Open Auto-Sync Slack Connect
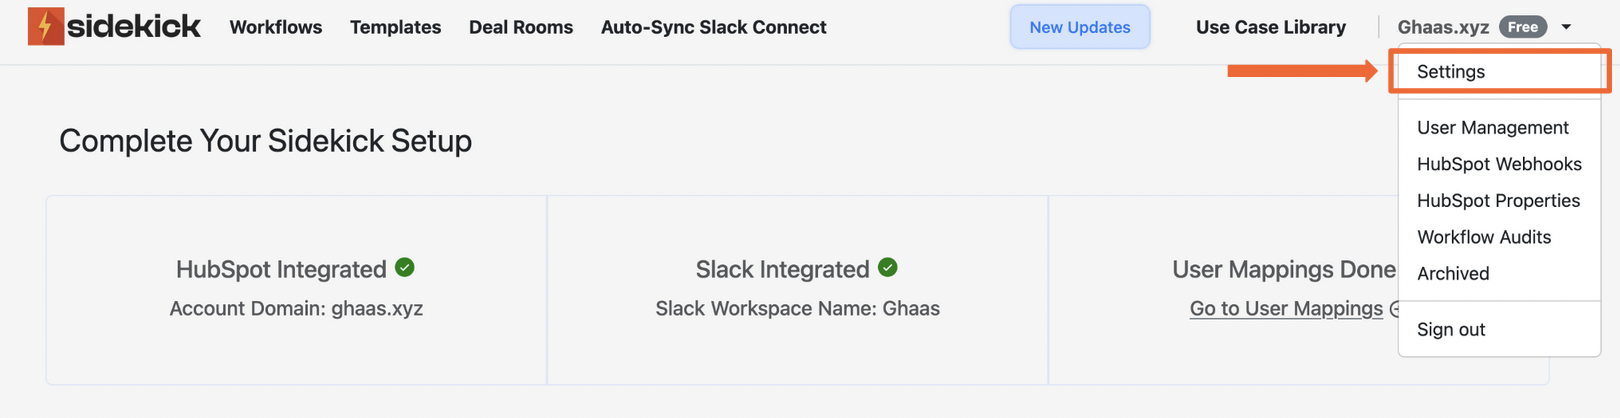Image resolution: width=1620 pixels, height=418 pixels. [x=713, y=27]
